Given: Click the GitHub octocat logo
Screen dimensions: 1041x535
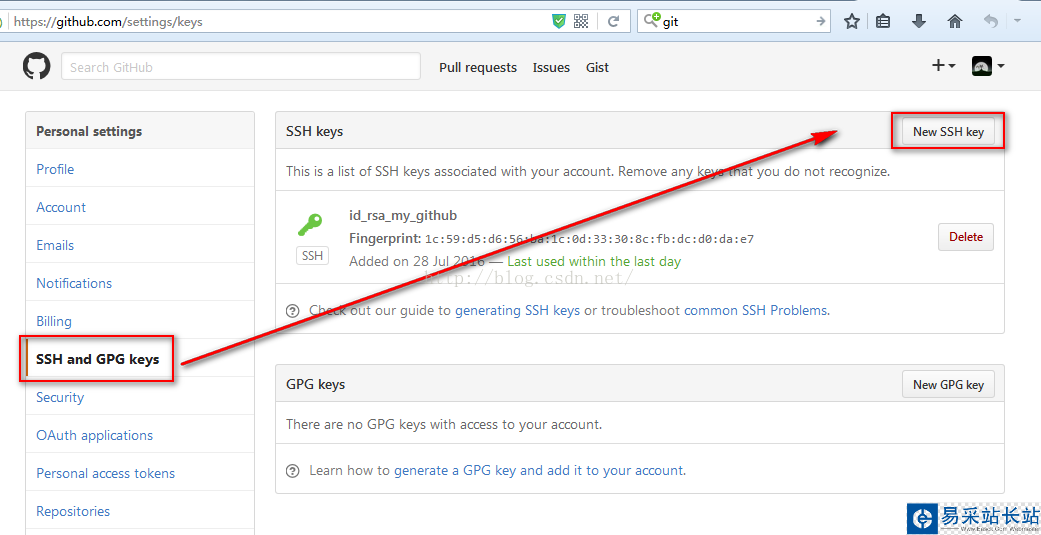Looking at the screenshot, I should (37, 67).
